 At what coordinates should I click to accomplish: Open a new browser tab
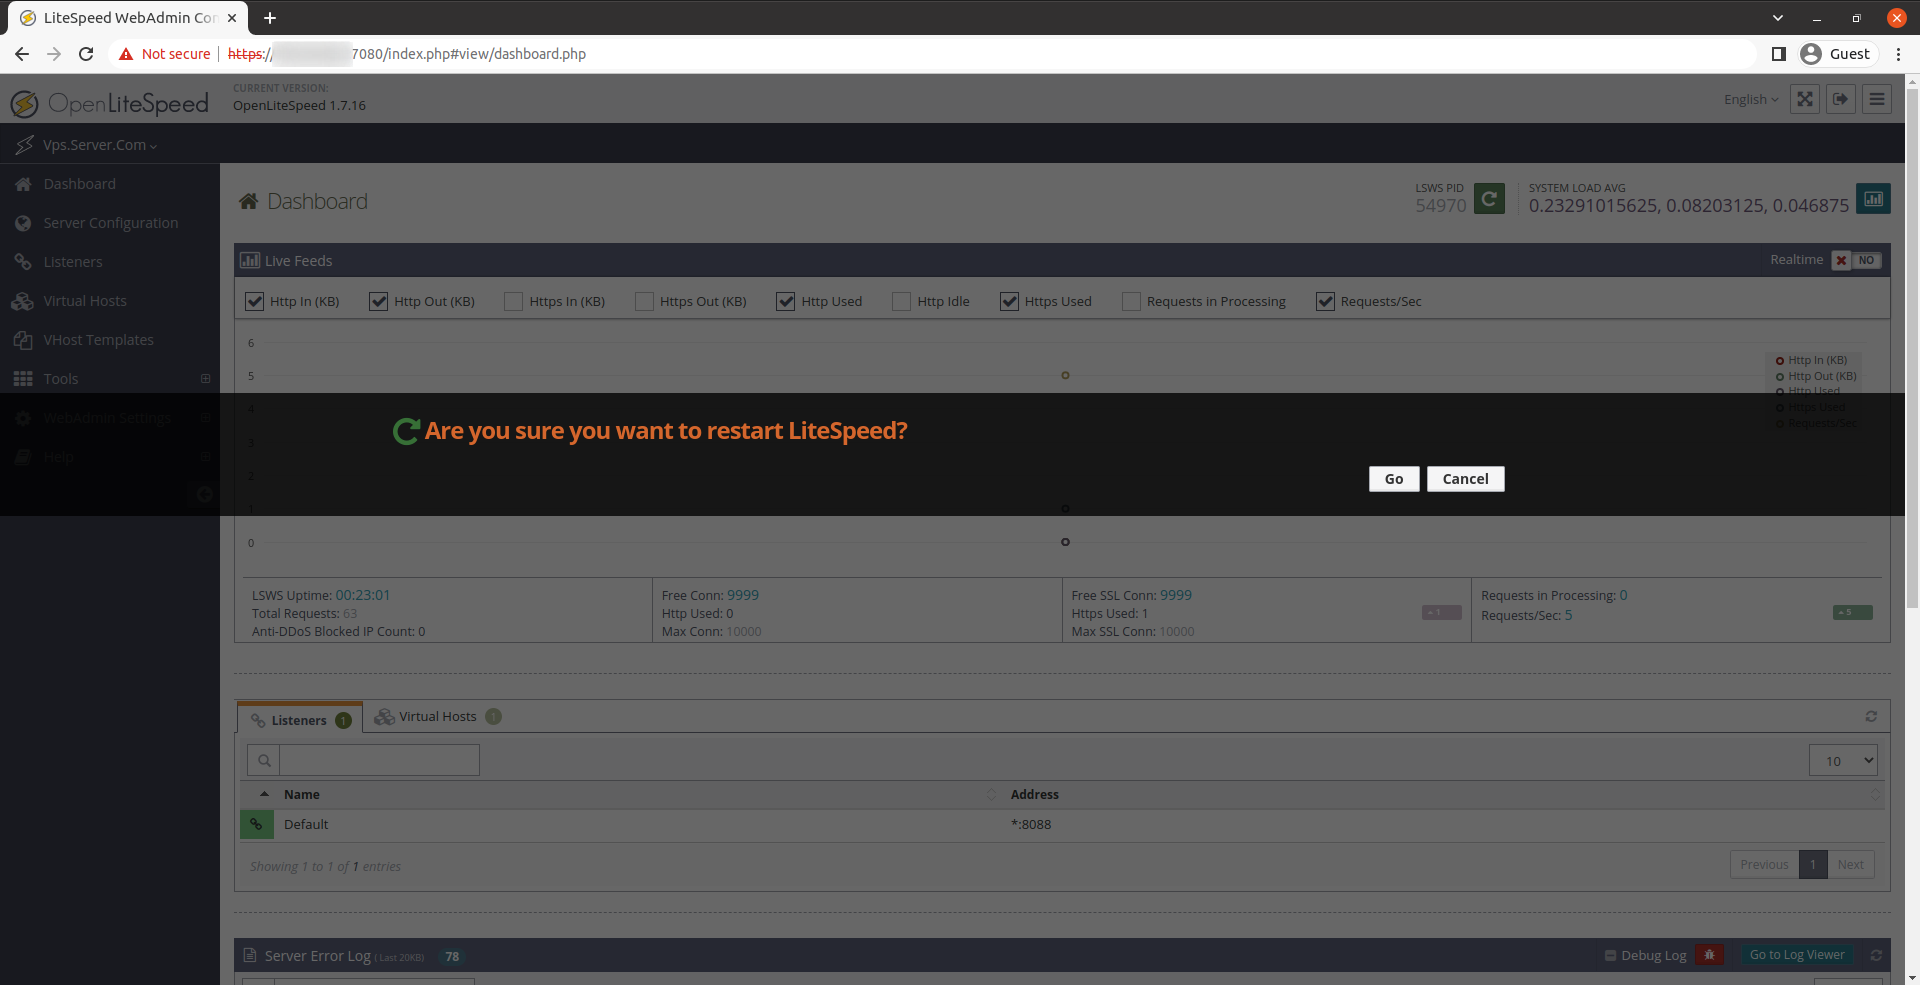click(270, 18)
